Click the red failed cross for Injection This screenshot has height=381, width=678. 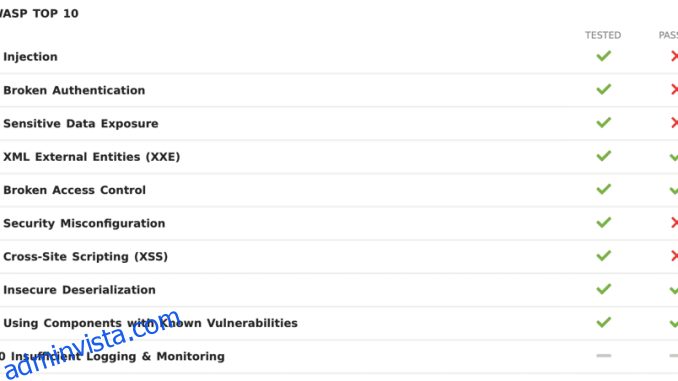tap(674, 56)
